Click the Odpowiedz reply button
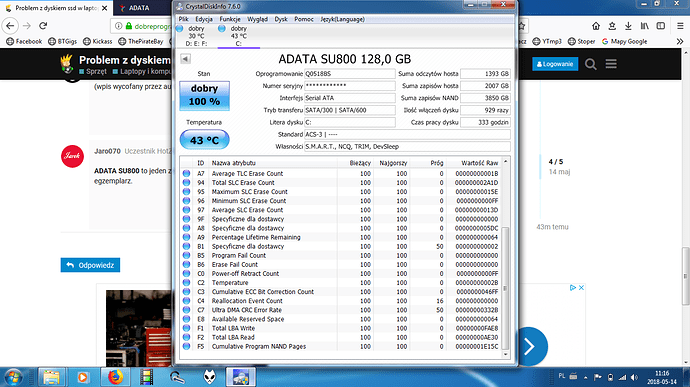This screenshot has width=690, height=387. click(x=90, y=265)
